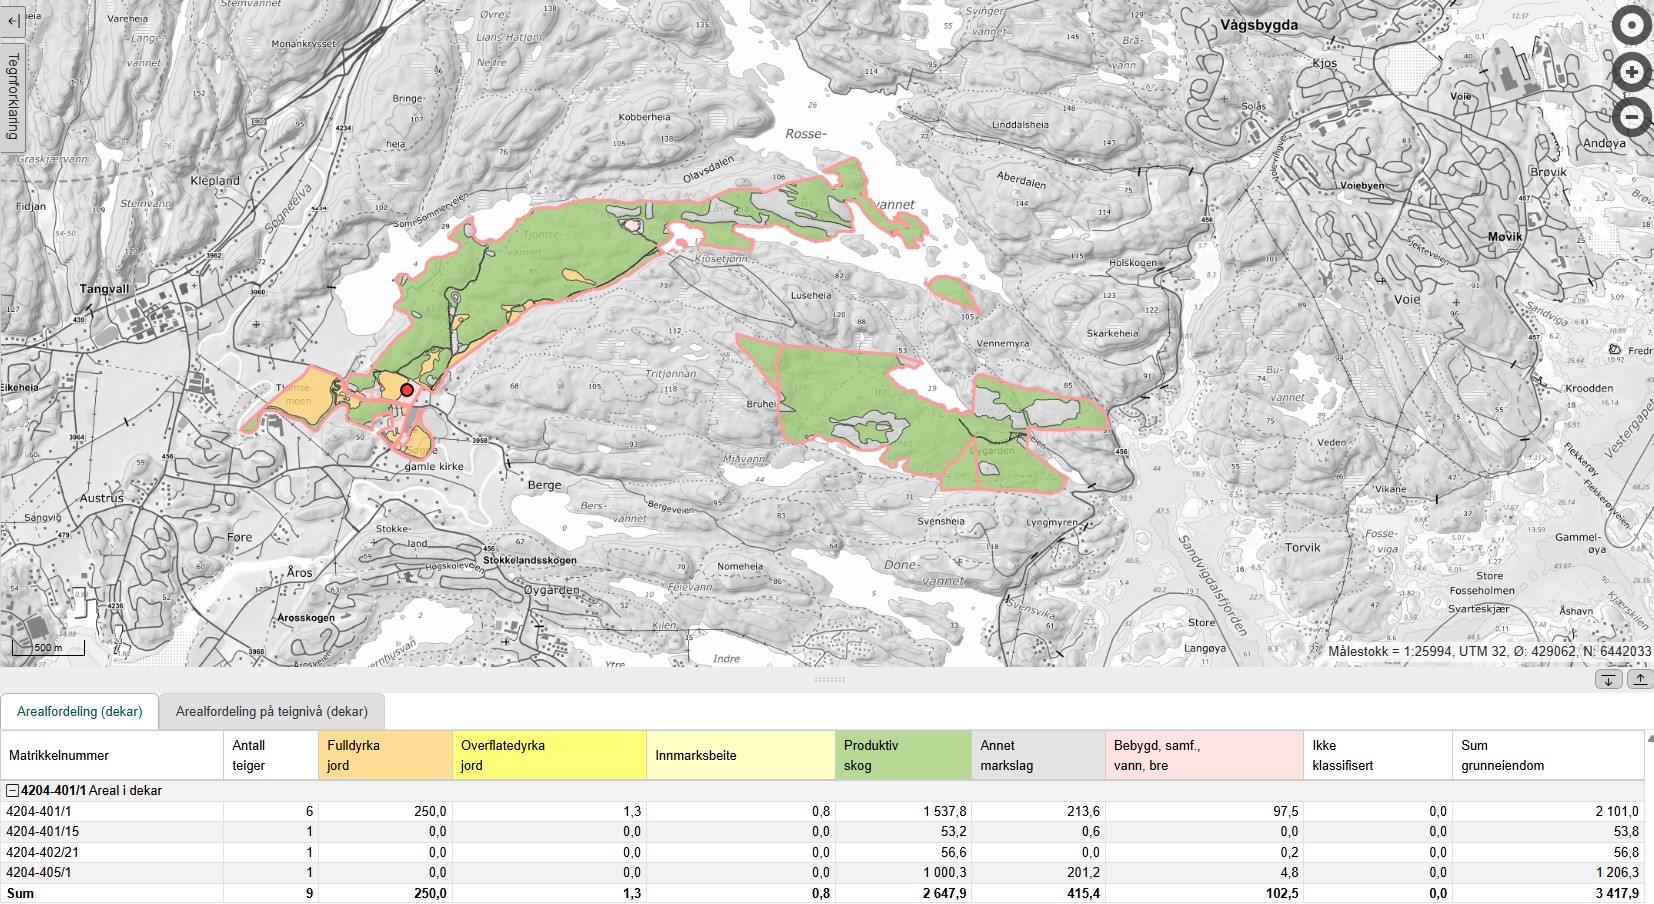This screenshot has height=904, width=1654.
Task: Click the locate-position target icon on map
Action: click(x=1631, y=26)
